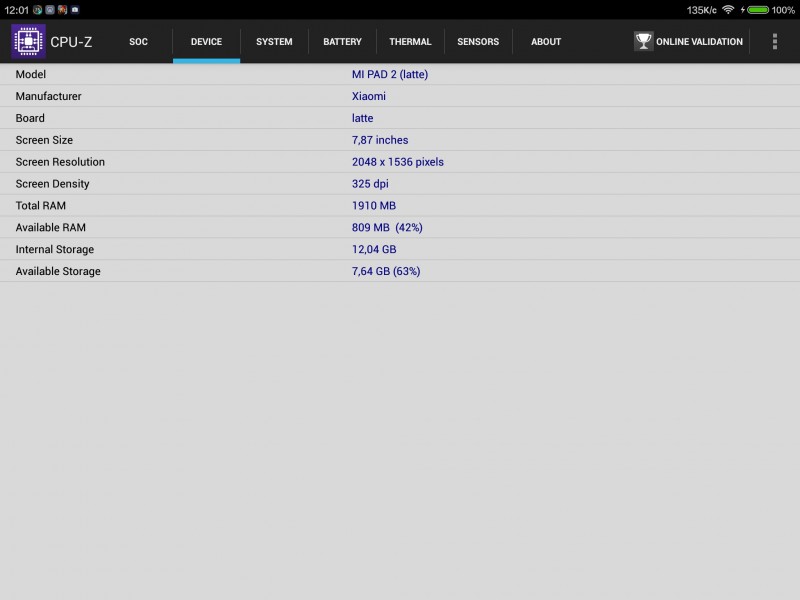Tap the value MI PAD 2 (latte)
Image resolution: width=800 pixels, height=600 pixels.
coord(390,74)
